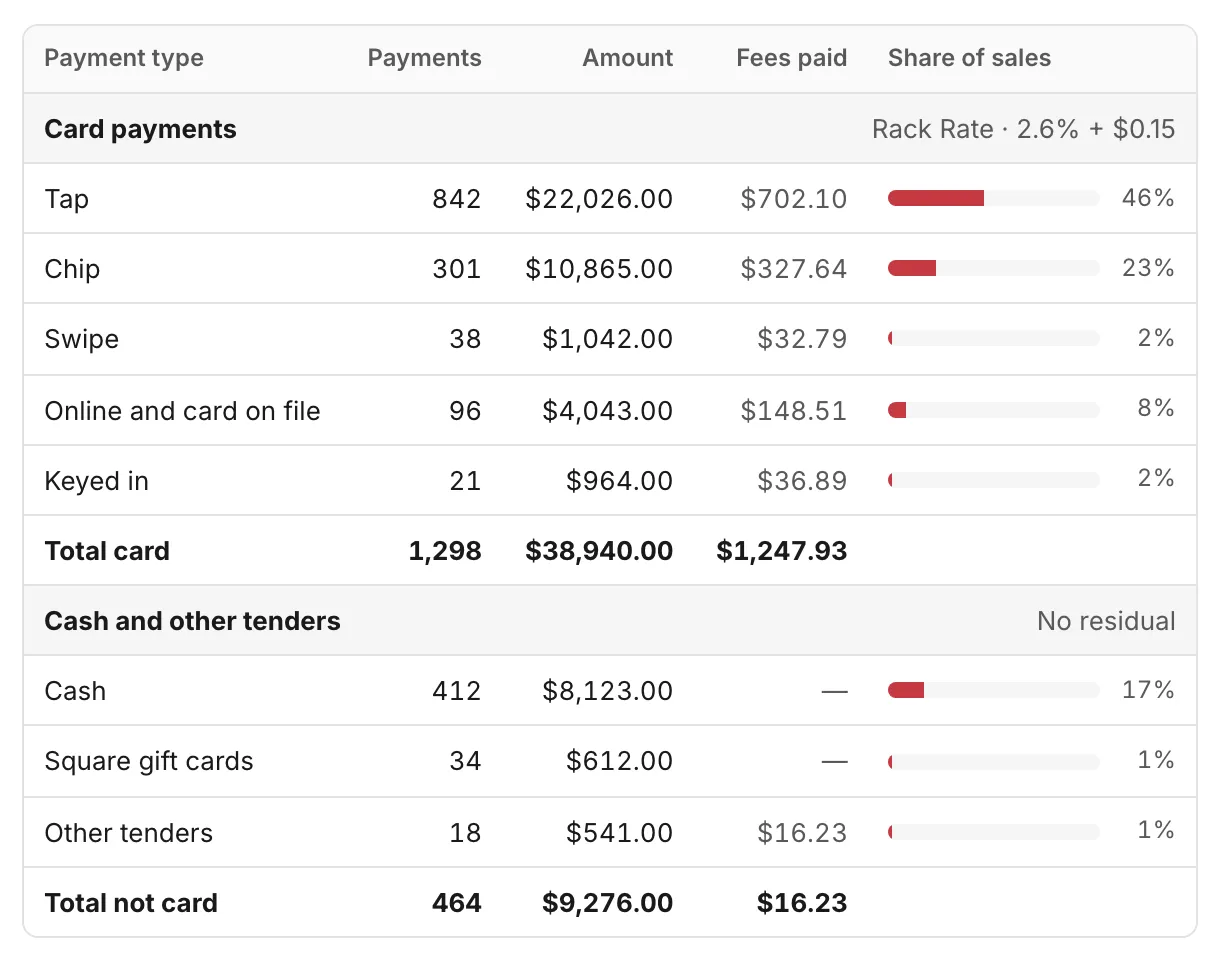Click the Chip share of sales bar
Screen dimensions: 1220x960
click(x=993, y=268)
